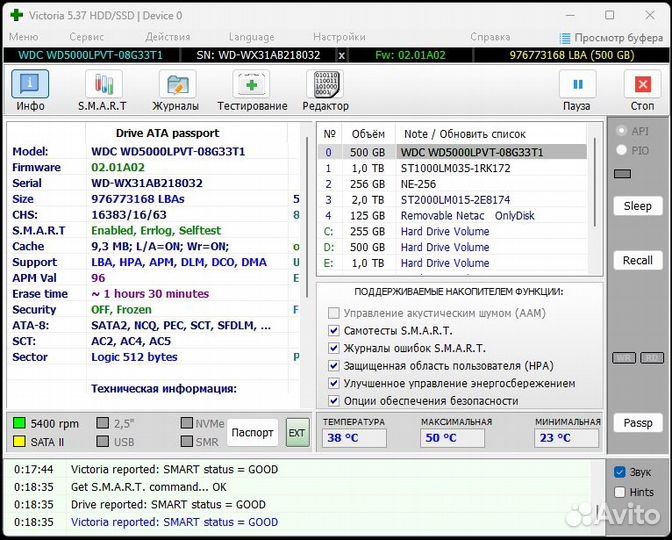Screen dimensions: 672x540
Task: Select the API radio button
Action: pos(621,131)
